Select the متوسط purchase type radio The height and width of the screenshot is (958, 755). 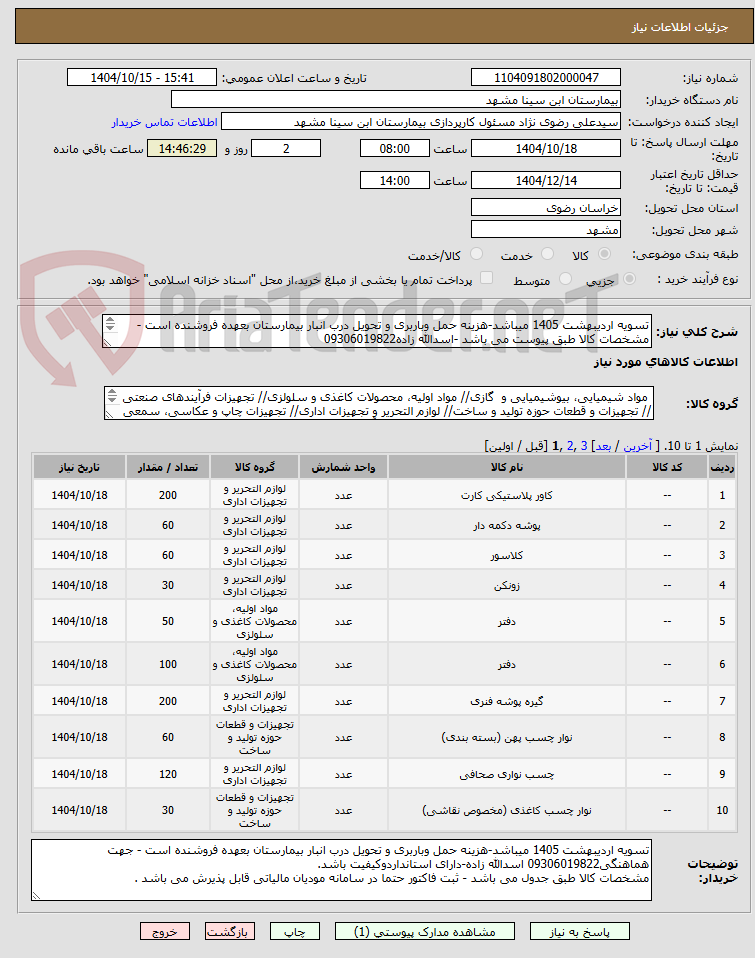[566, 279]
